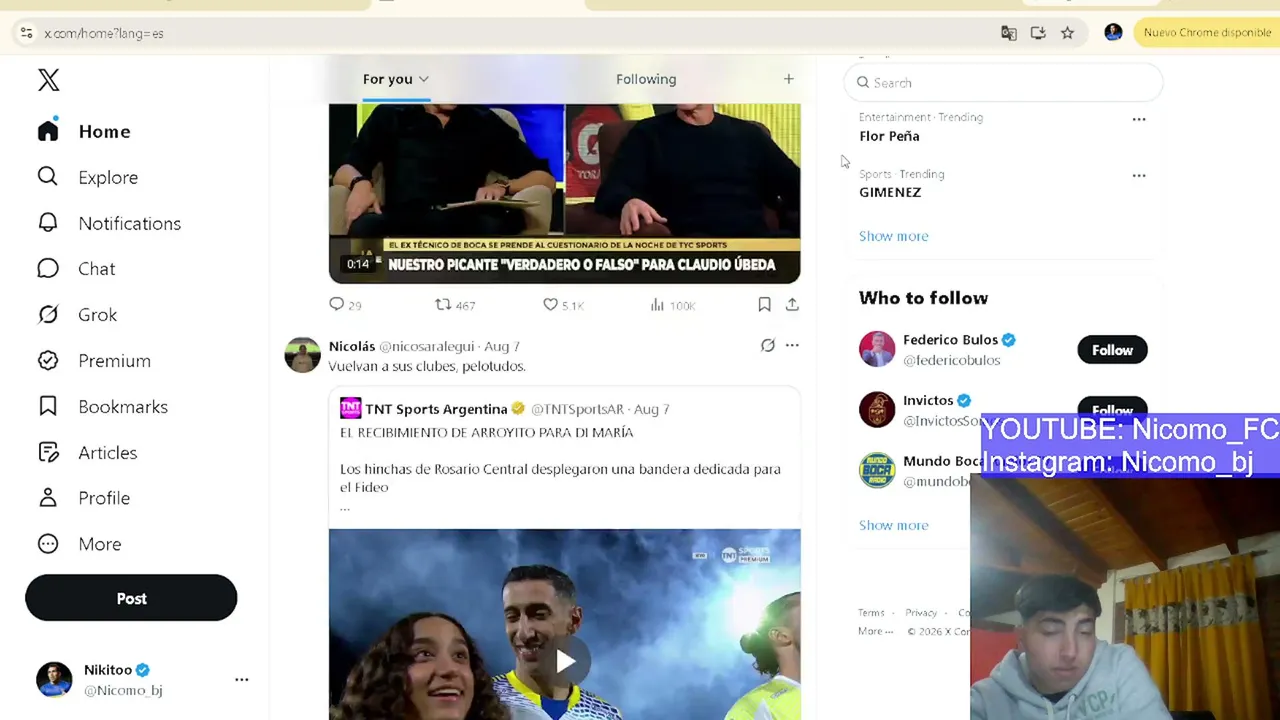Screen dimensions: 1280x720
Task: Click the Translate page icon in Chrome
Action: 1009,33
